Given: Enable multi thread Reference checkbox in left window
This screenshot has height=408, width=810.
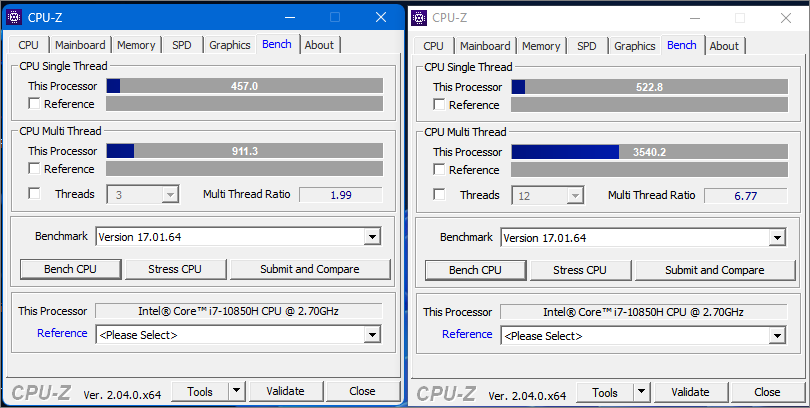Looking at the screenshot, I should pos(34,169).
